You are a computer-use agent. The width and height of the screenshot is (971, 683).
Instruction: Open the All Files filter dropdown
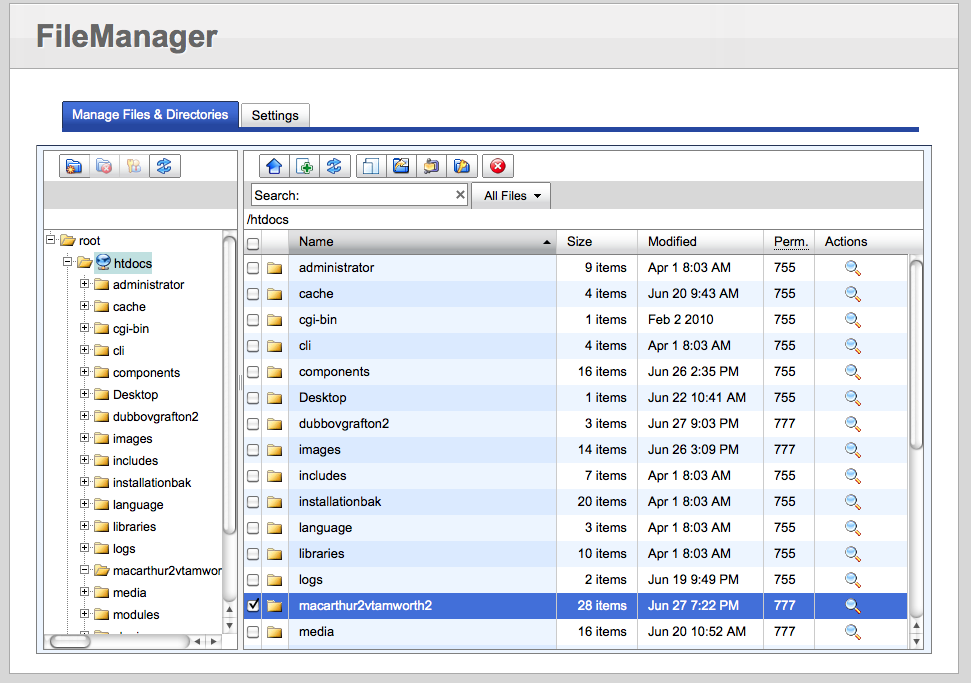[511, 196]
